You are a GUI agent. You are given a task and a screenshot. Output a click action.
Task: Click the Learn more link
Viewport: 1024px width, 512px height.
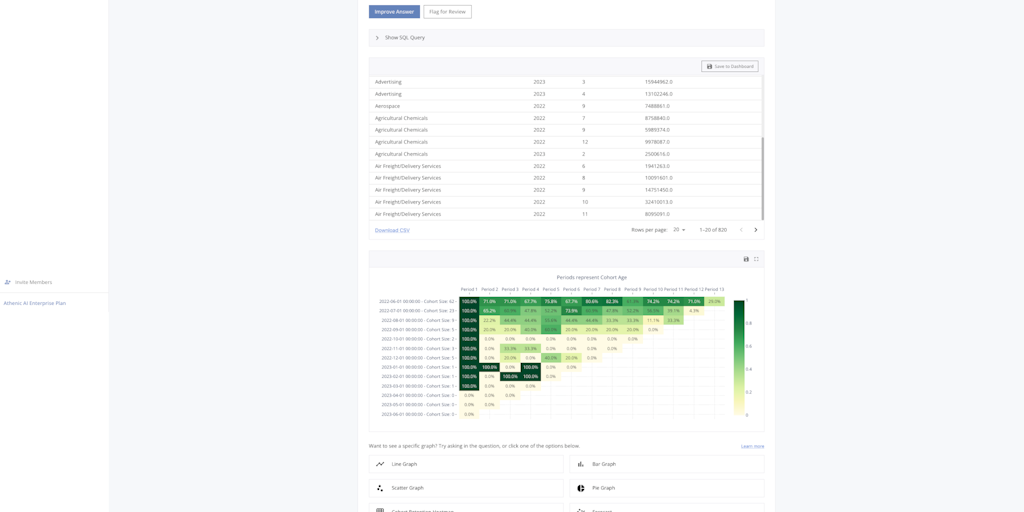(752, 446)
